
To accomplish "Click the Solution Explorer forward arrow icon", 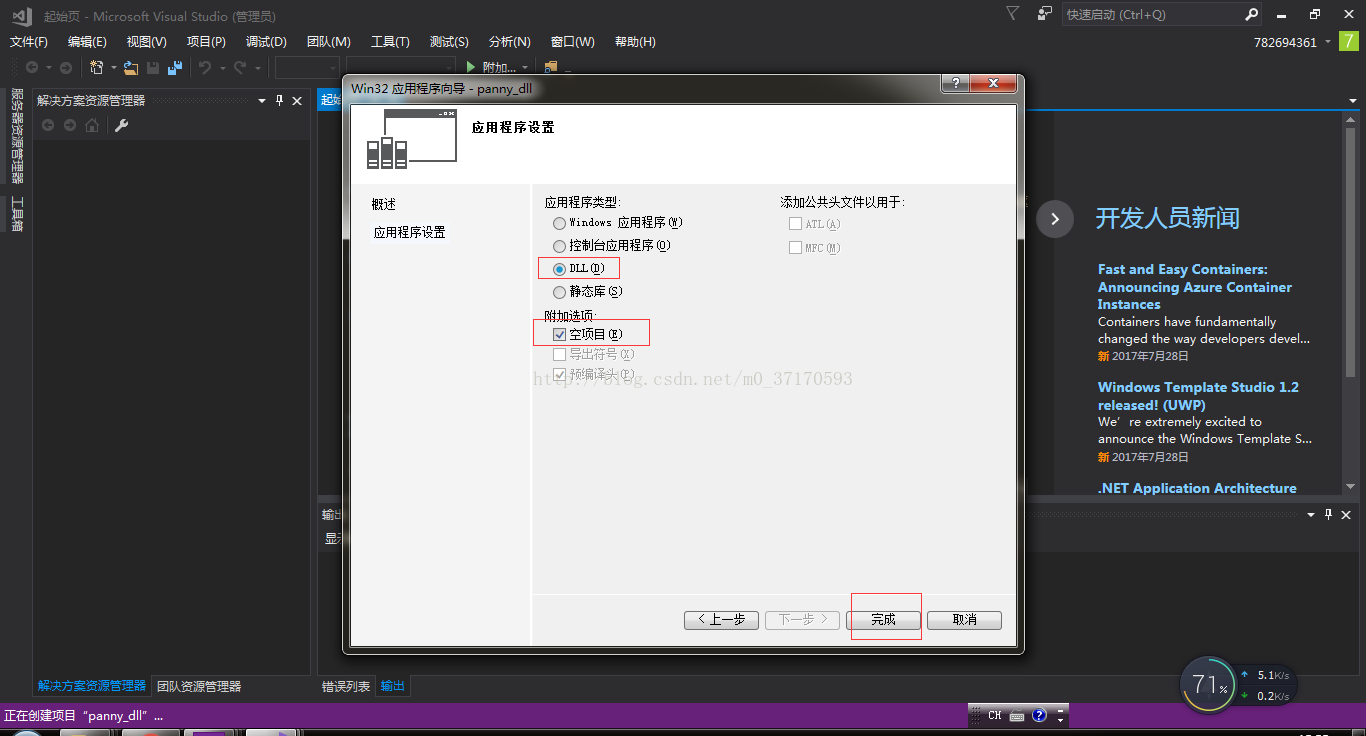I will coord(70,125).
